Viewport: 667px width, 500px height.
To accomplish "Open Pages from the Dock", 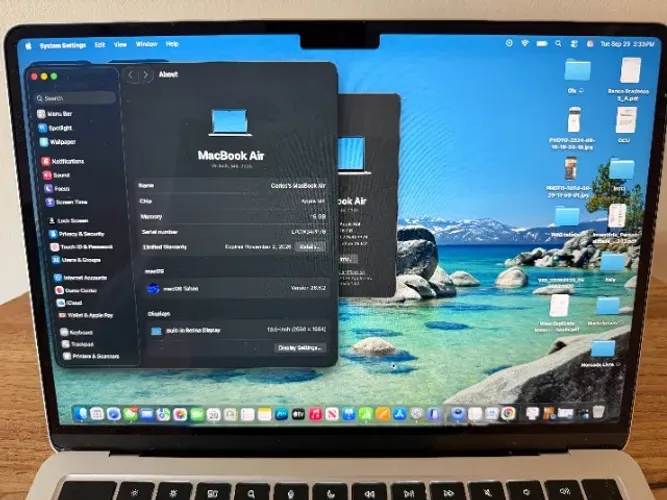I will [x=382, y=414].
